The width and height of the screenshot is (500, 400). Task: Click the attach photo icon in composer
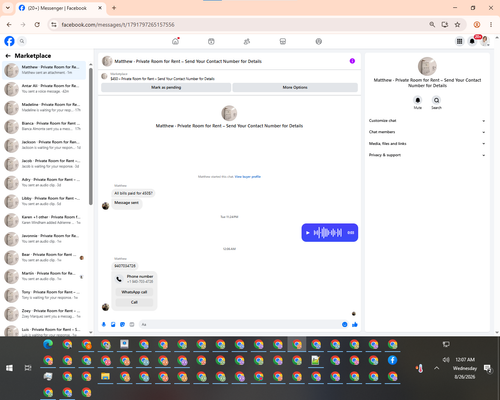113,324
